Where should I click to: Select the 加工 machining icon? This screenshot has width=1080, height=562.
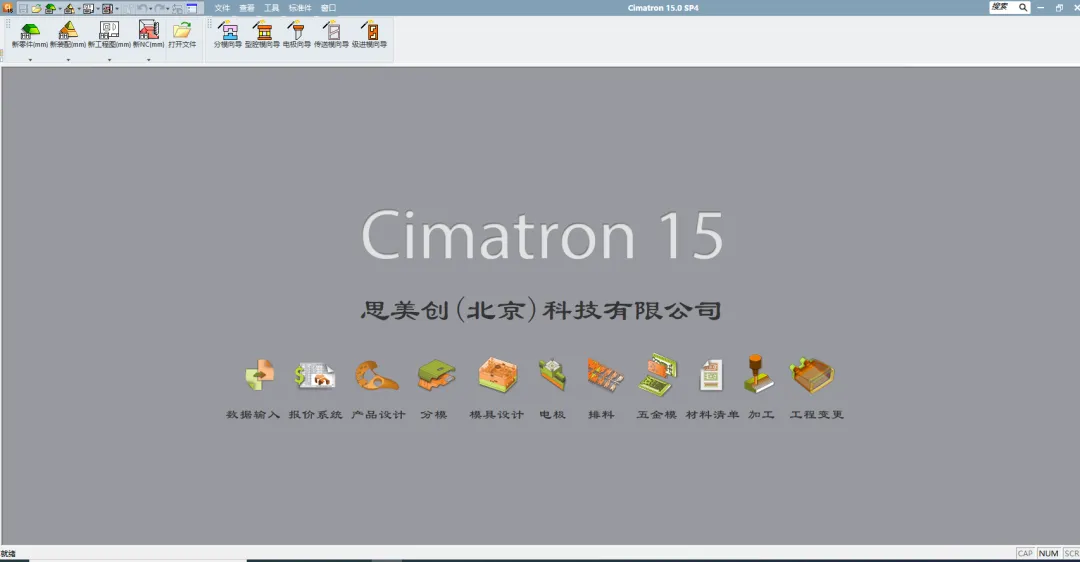point(759,374)
